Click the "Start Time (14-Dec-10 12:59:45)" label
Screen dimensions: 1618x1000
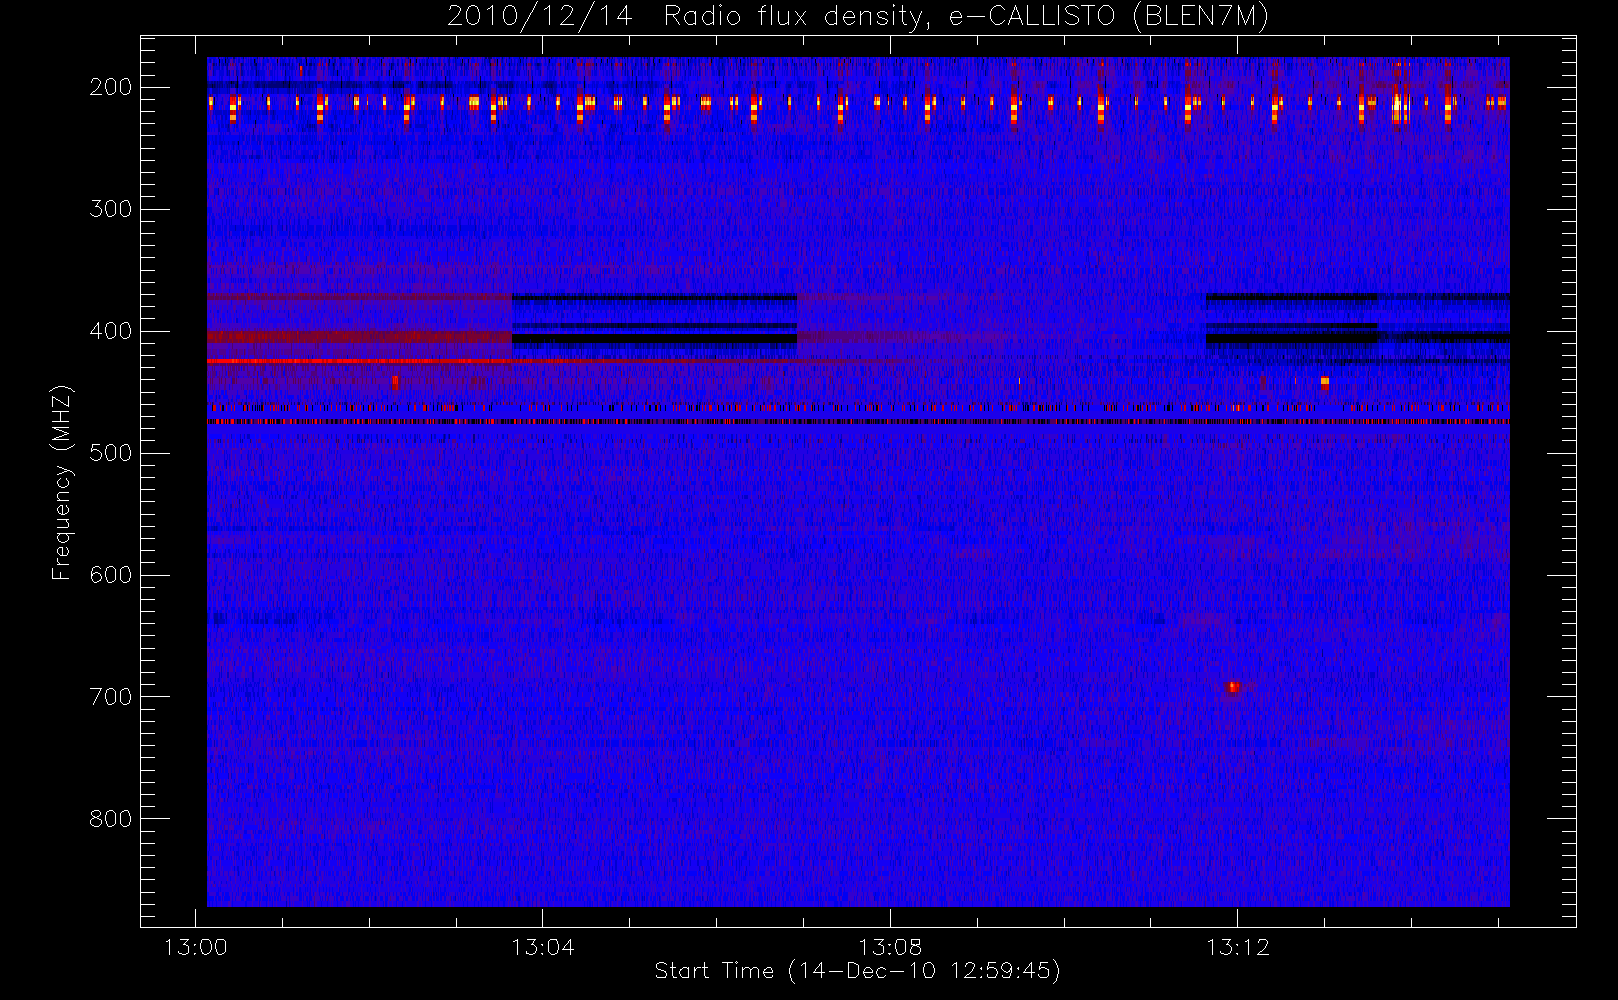[857, 971]
